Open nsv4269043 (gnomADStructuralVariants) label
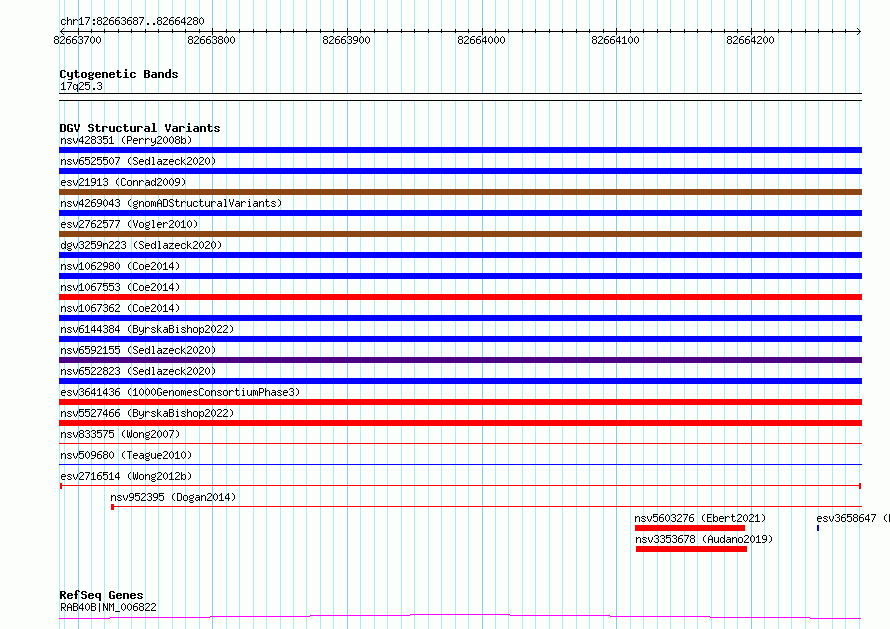Viewport: 890px width, 629px height. click(170, 203)
